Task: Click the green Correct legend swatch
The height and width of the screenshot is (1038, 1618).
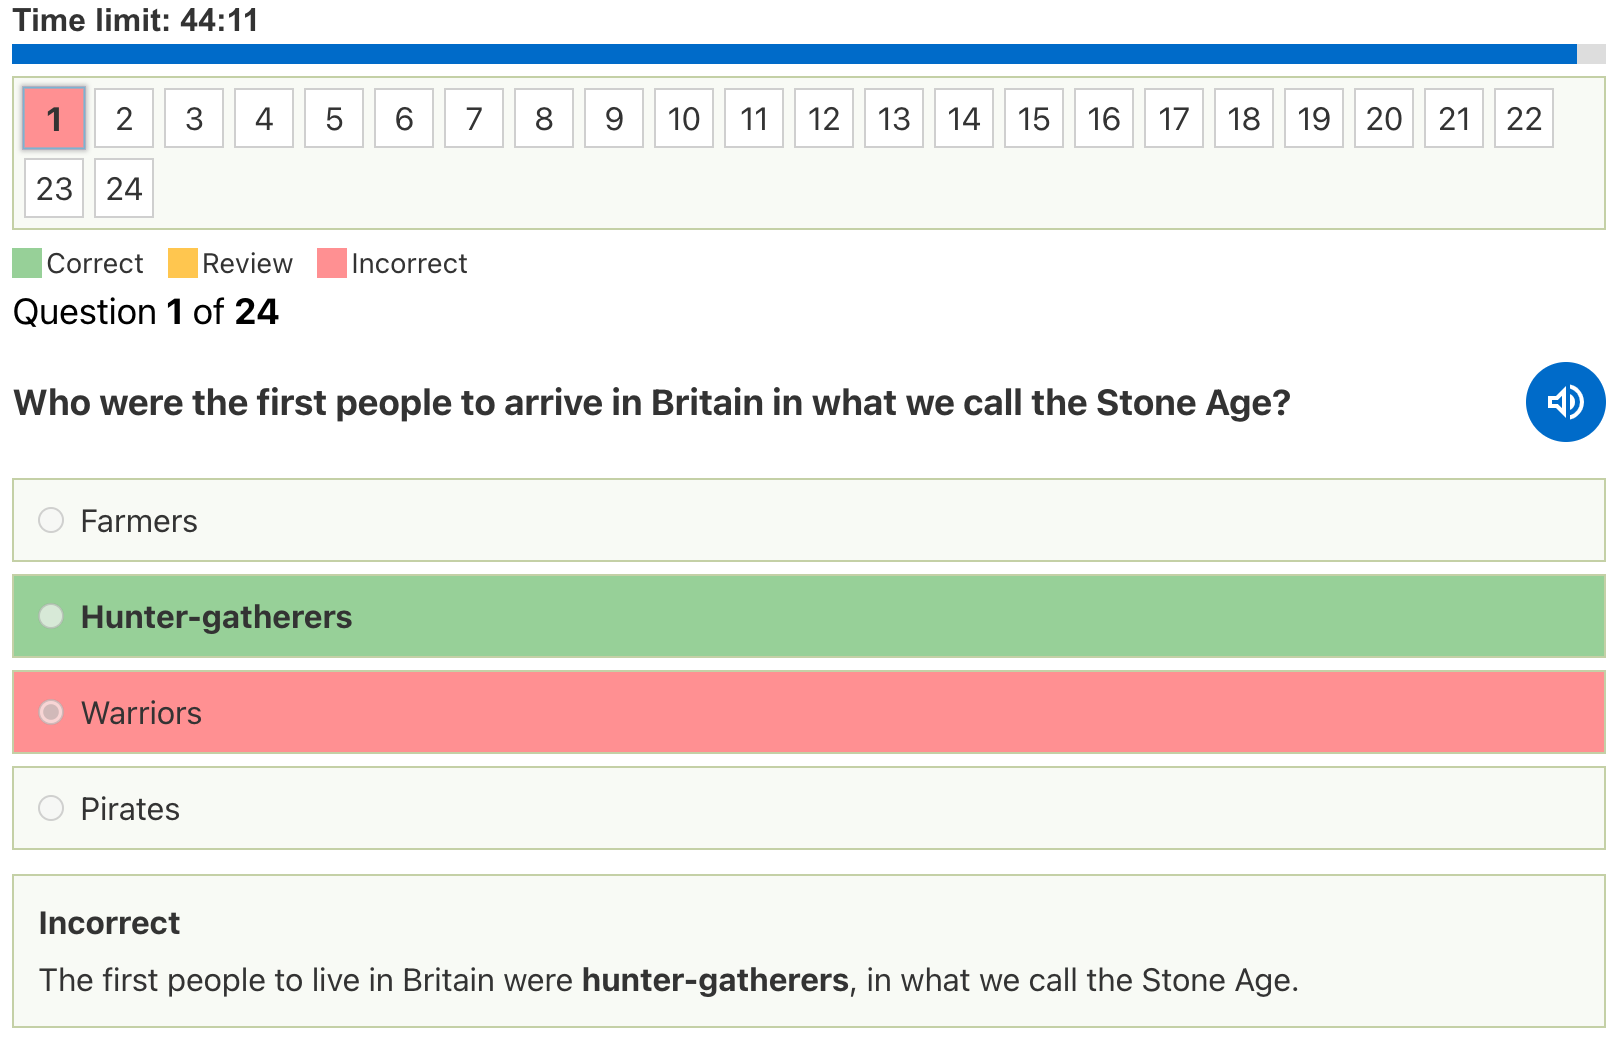Action: pyautogui.click(x=27, y=263)
